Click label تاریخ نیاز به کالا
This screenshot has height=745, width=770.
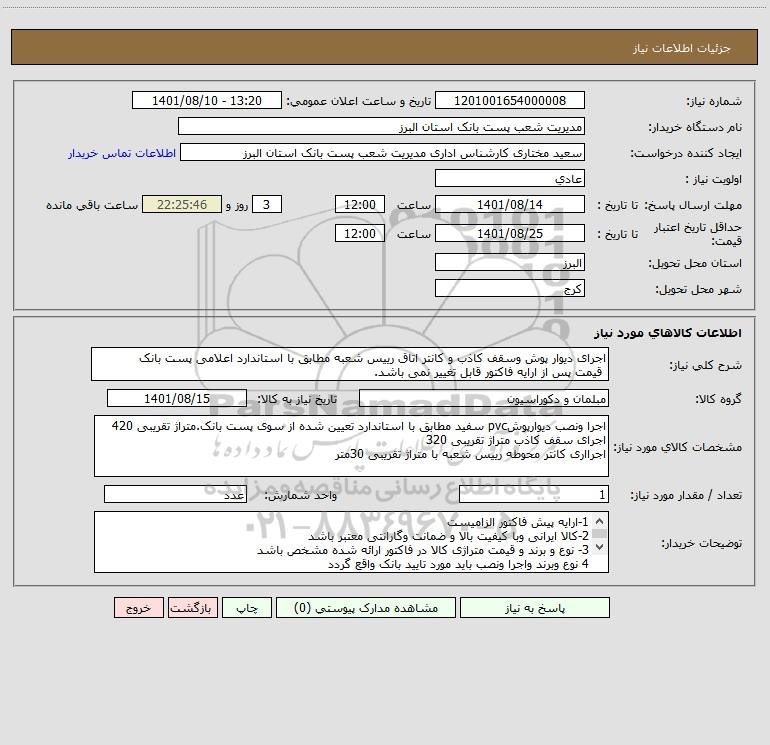(x=298, y=399)
